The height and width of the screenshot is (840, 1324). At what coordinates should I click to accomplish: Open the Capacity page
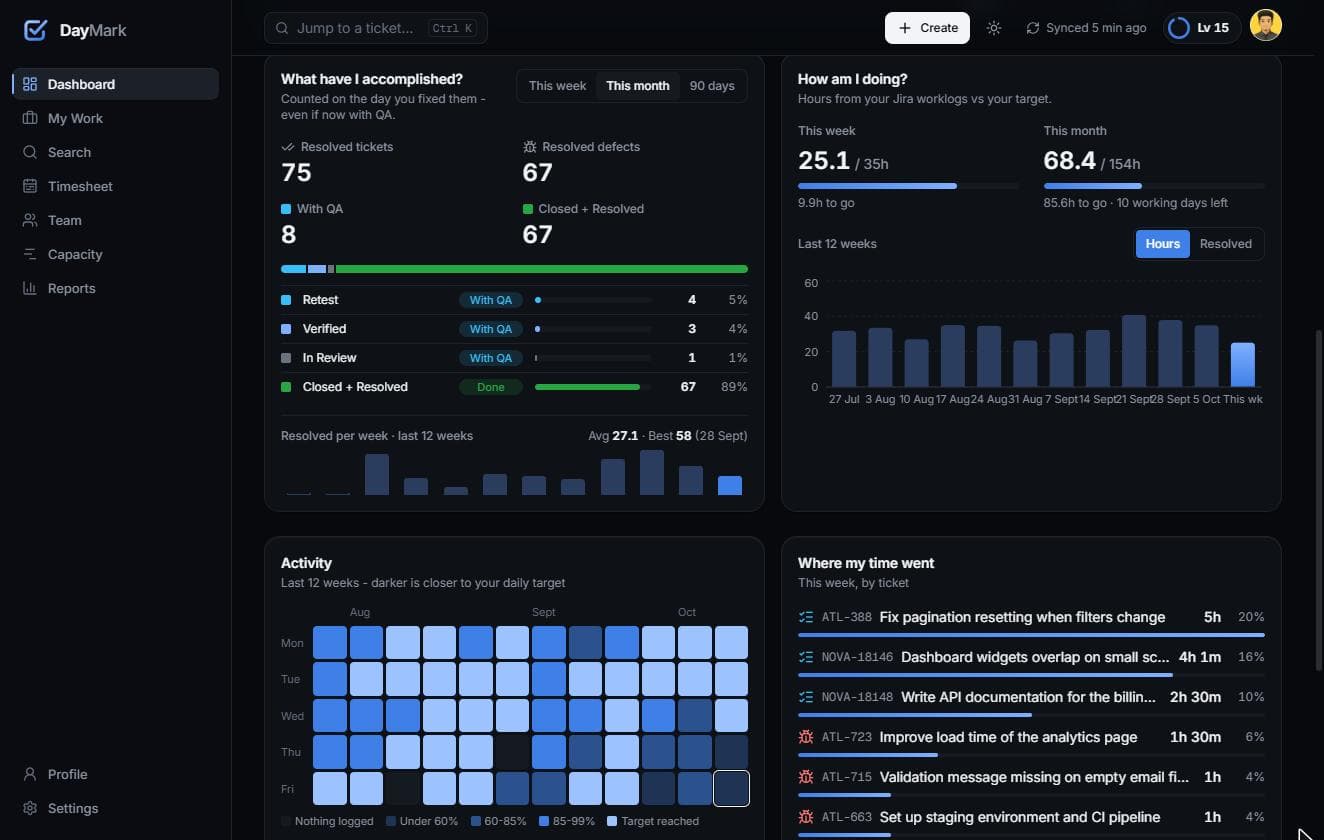pos(115,254)
